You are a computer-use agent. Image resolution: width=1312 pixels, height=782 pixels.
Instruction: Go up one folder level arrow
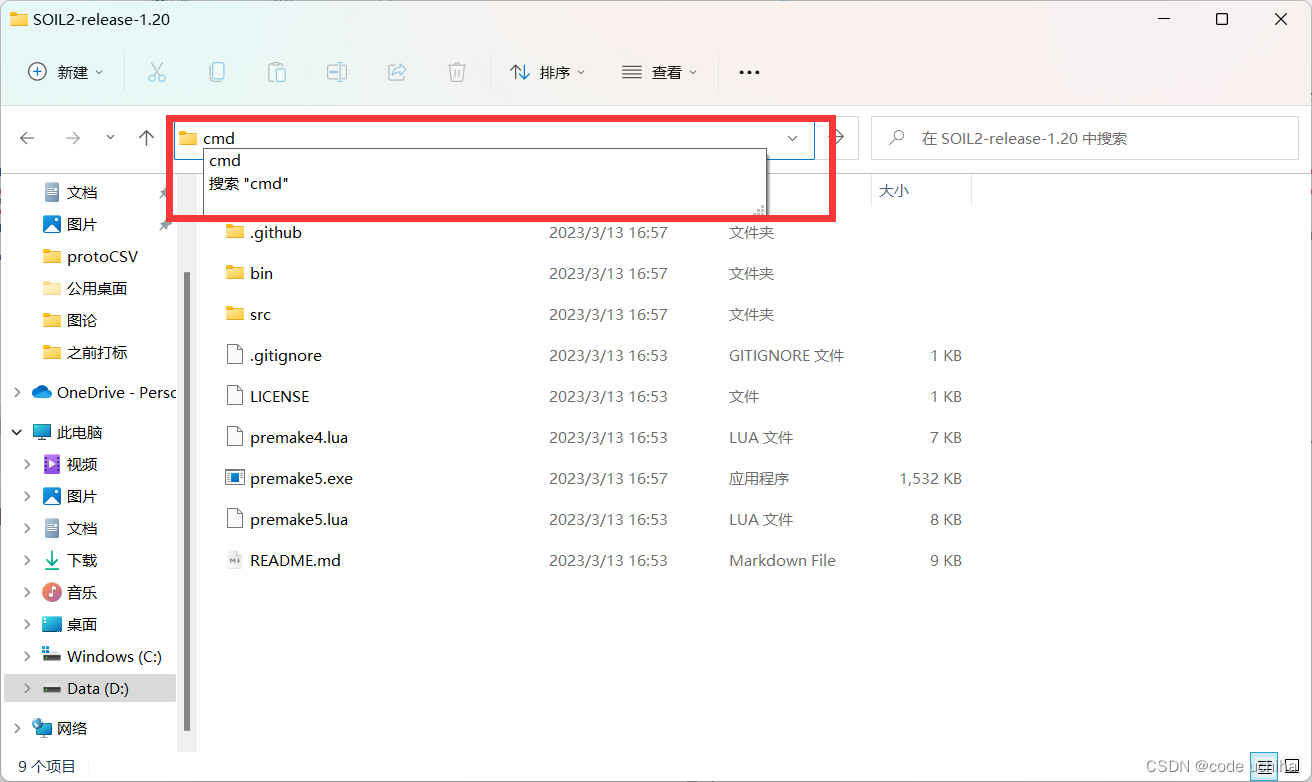pyautogui.click(x=146, y=138)
